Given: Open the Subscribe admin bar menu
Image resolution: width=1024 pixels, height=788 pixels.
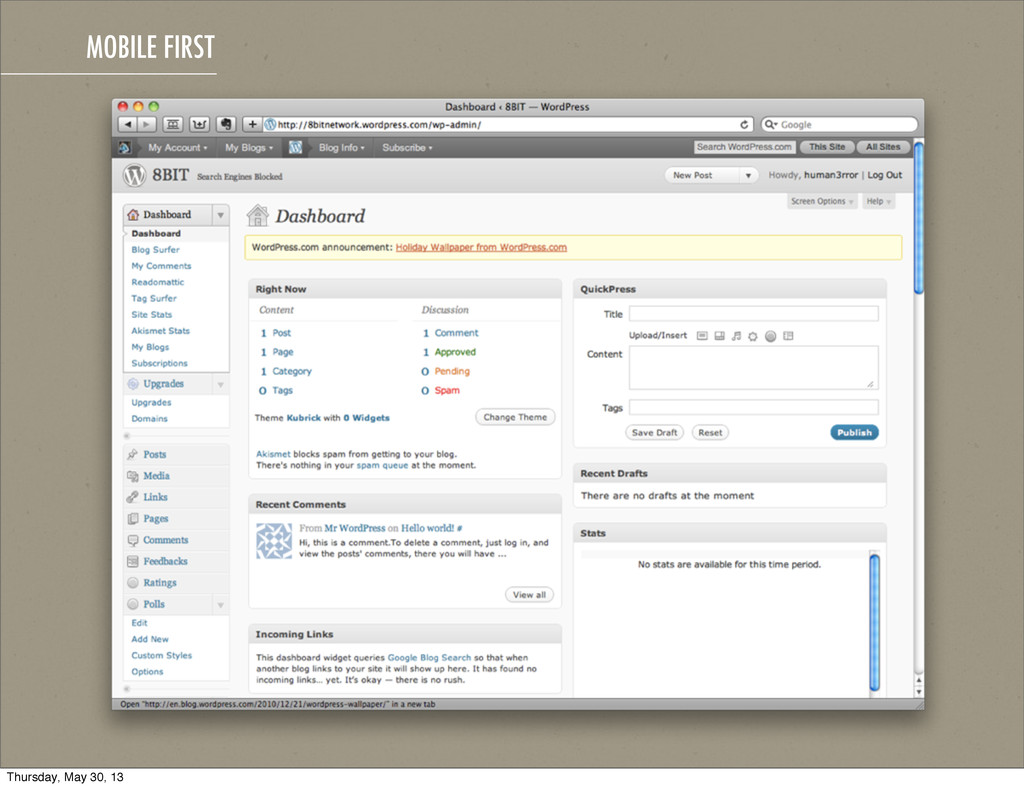Looking at the screenshot, I should (x=408, y=148).
